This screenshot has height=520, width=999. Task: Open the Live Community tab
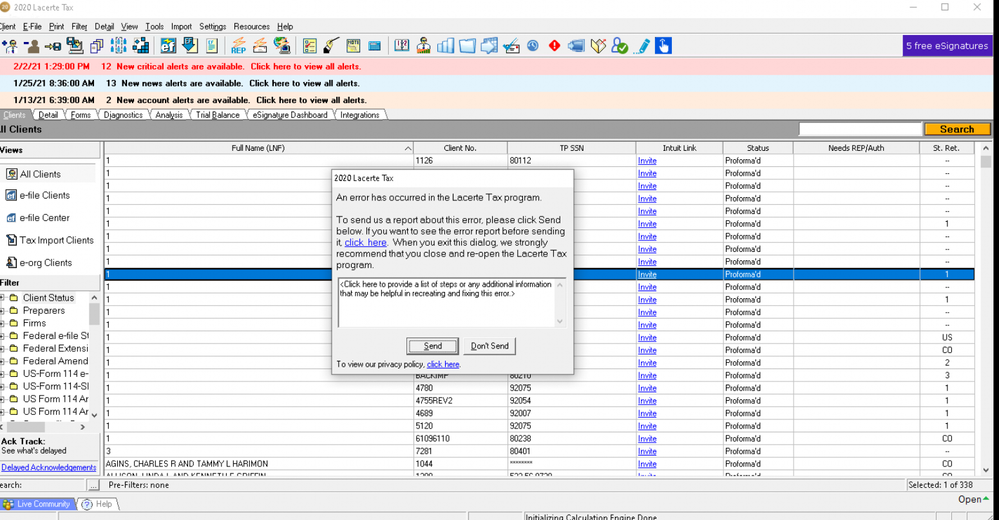38,504
